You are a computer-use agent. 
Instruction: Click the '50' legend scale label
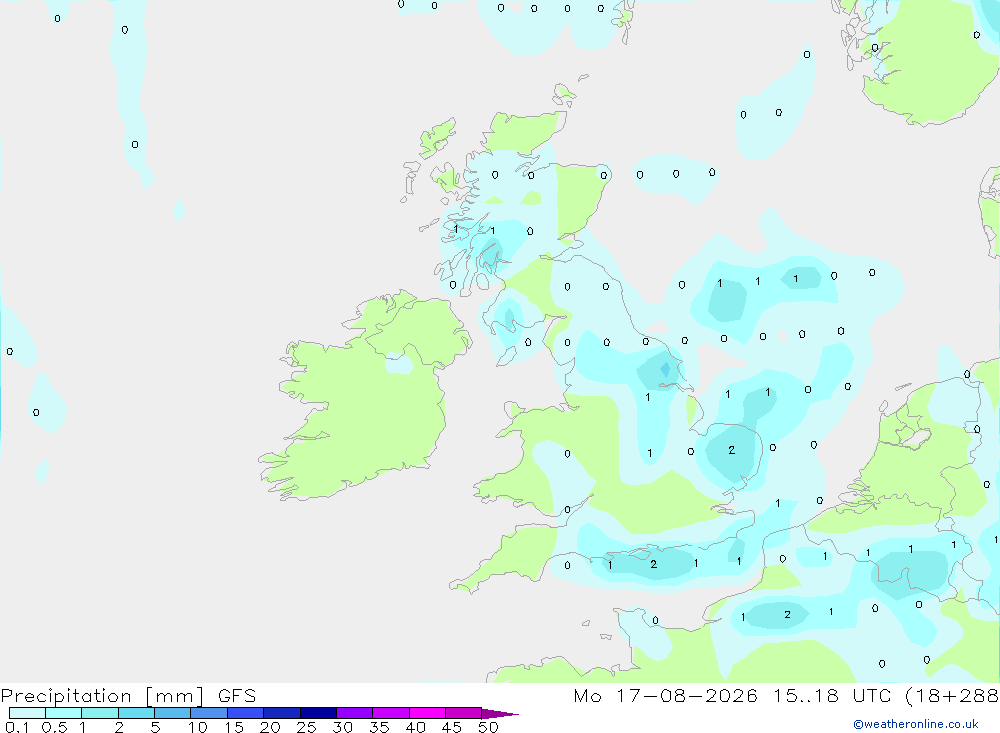[488, 727]
